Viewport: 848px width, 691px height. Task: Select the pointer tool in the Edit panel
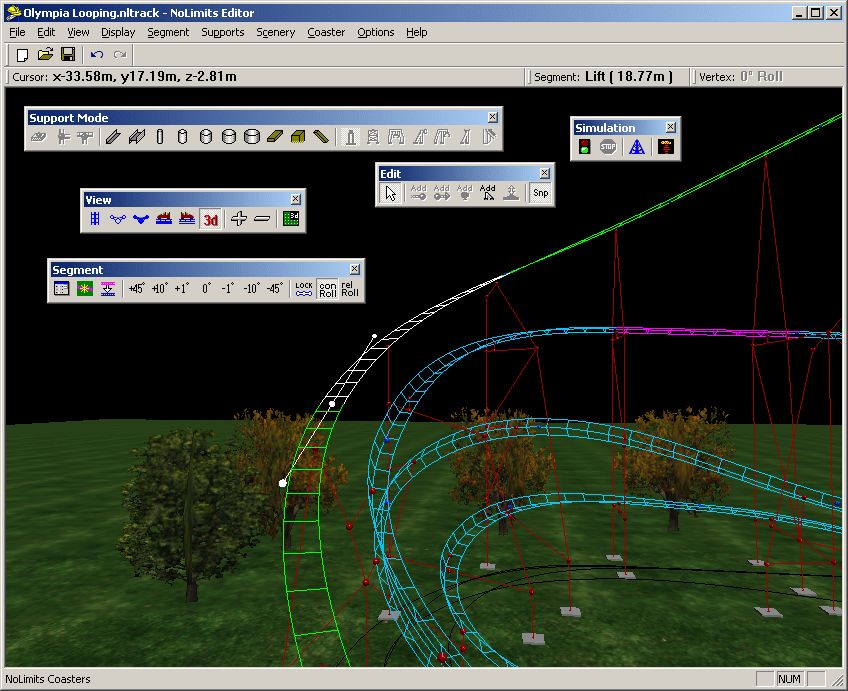pyautogui.click(x=391, y=193)
